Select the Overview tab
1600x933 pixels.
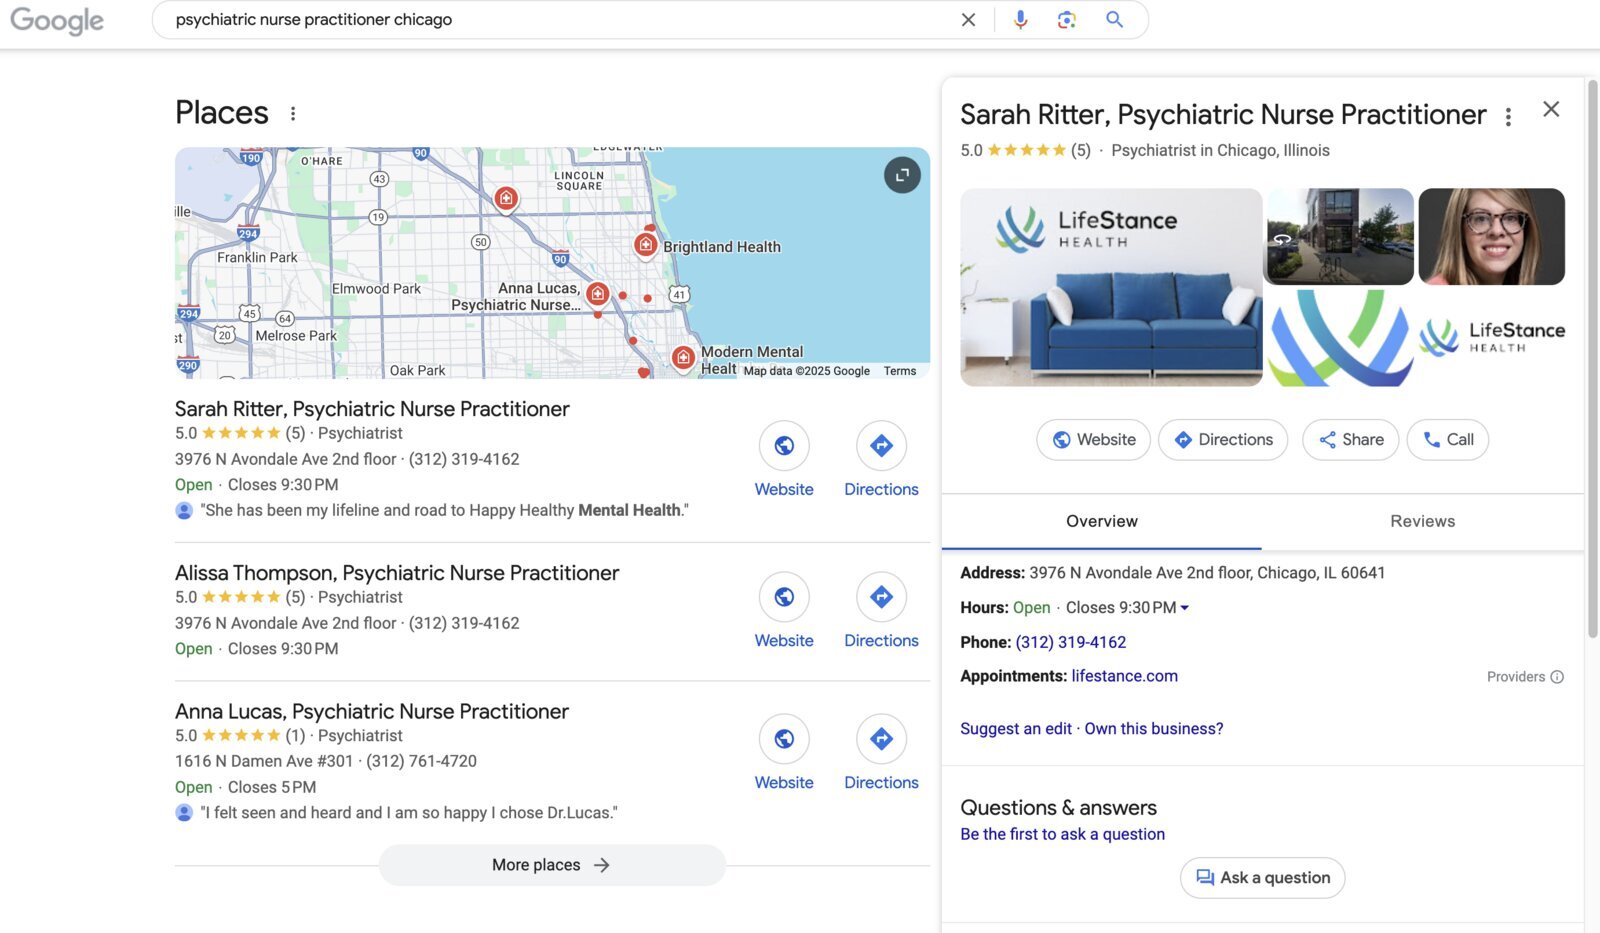point(1102,521)
